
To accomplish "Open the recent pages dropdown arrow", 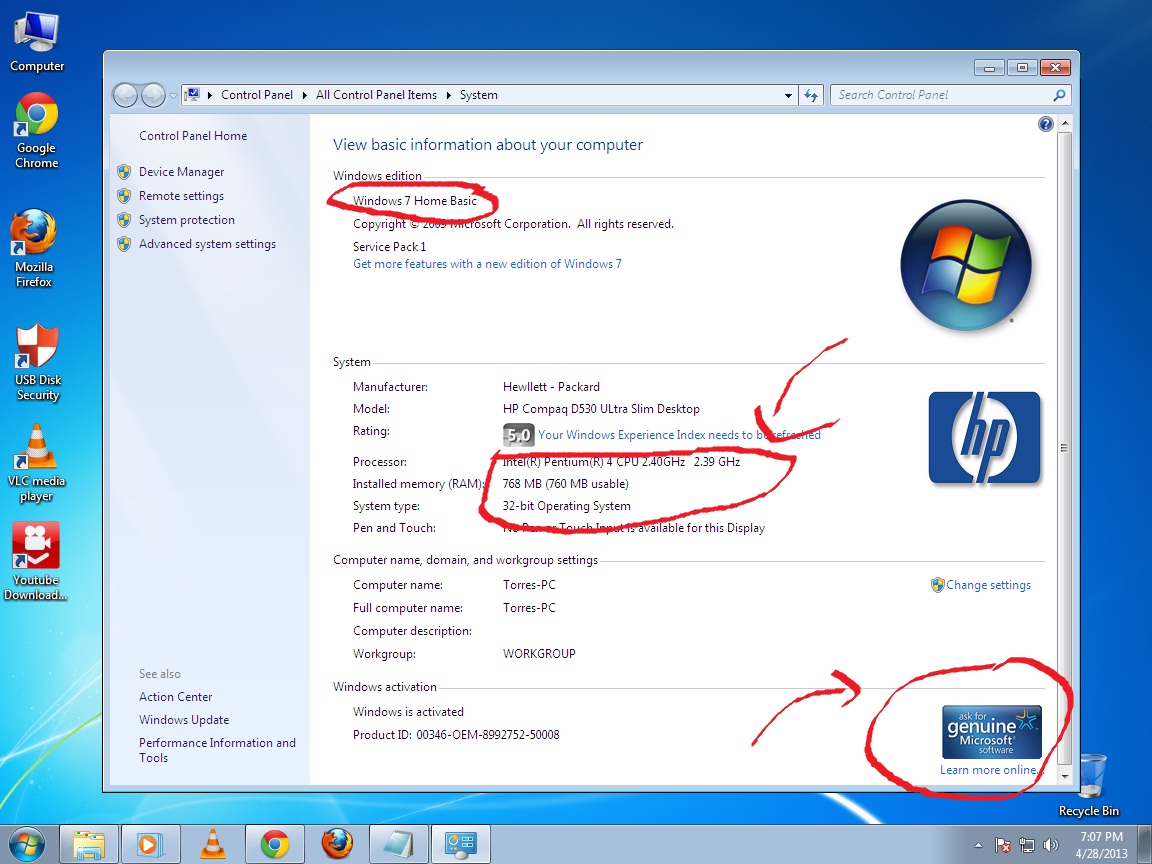I will tap(173, 96).
